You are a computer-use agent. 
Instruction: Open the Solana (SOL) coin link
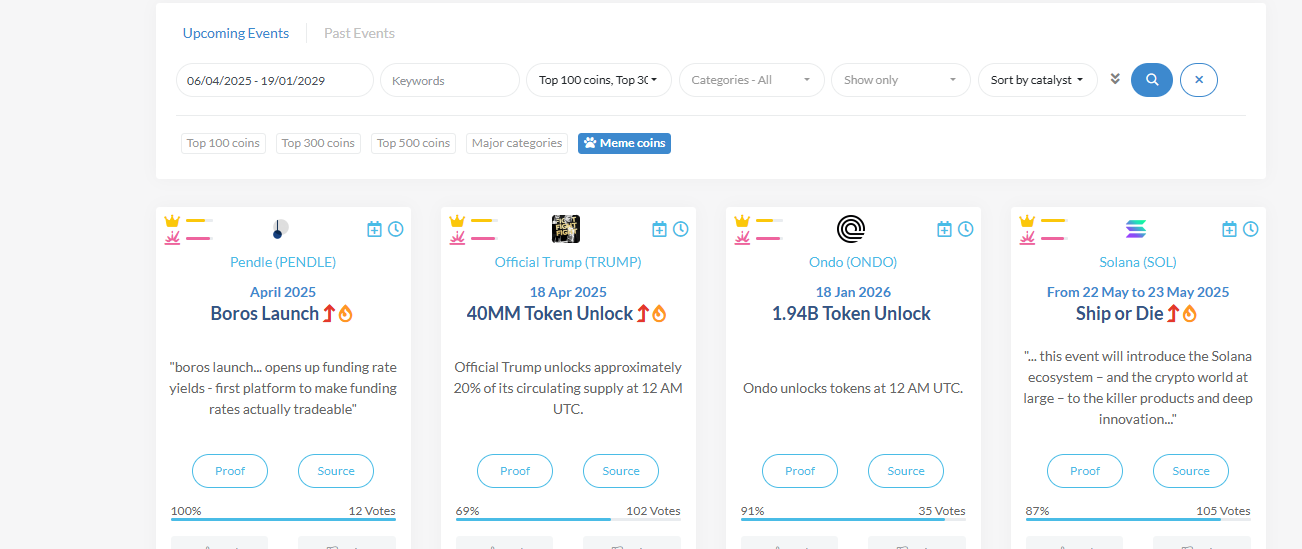pos(1138,262)
